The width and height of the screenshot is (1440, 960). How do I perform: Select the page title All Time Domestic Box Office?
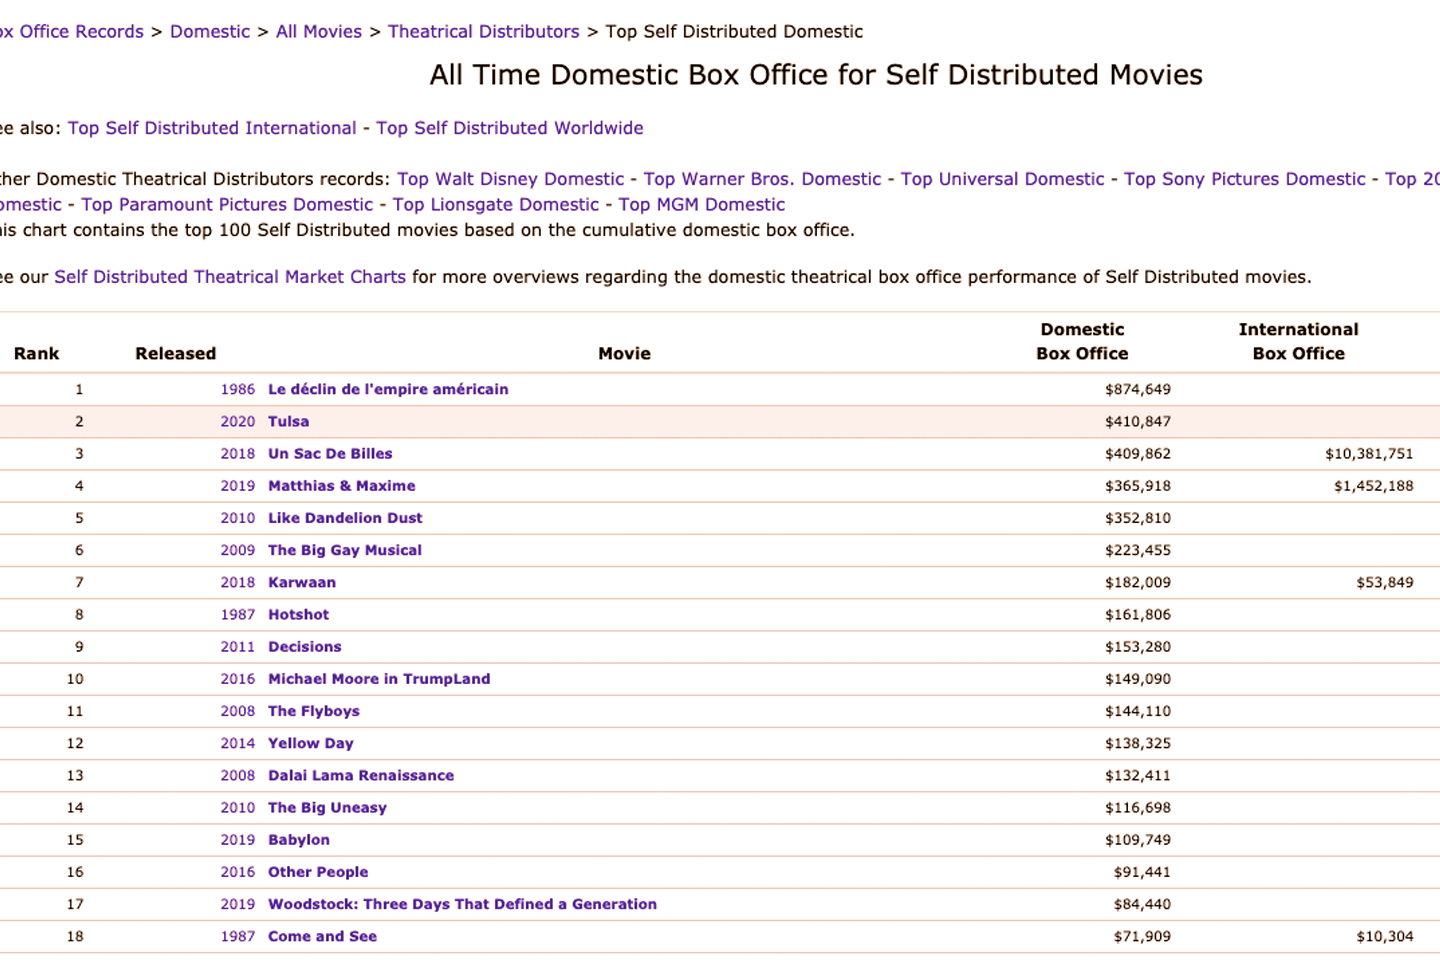point(816,75)
